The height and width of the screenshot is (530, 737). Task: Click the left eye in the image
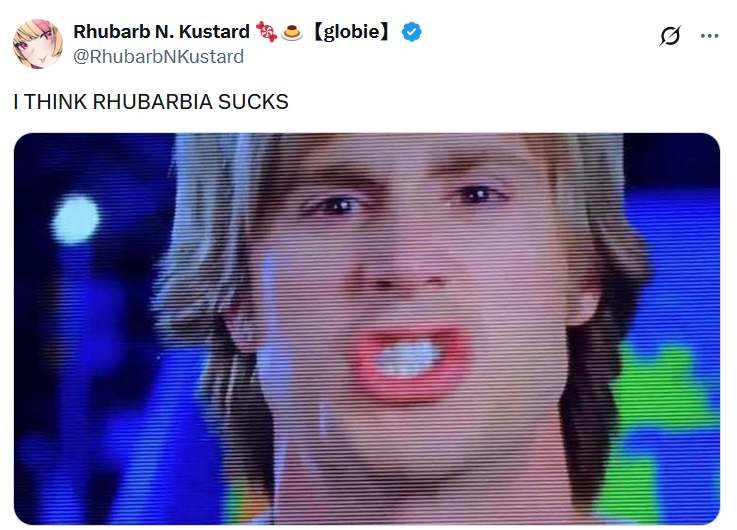tap(336, 205)
